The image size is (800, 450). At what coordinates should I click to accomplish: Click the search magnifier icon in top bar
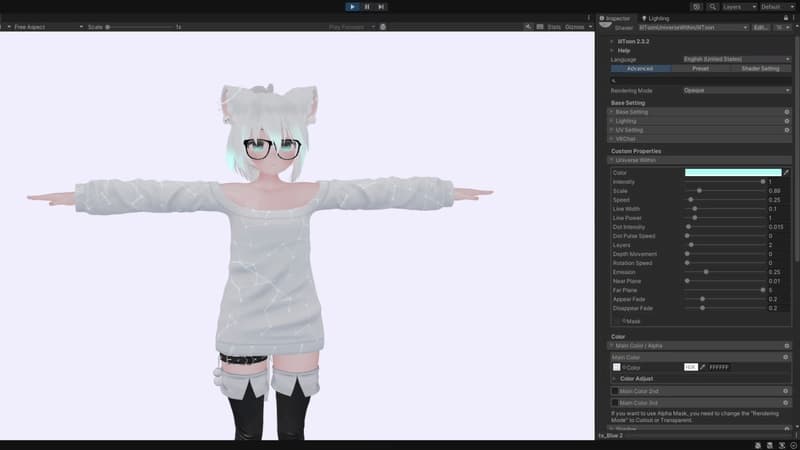pos(711,6)
